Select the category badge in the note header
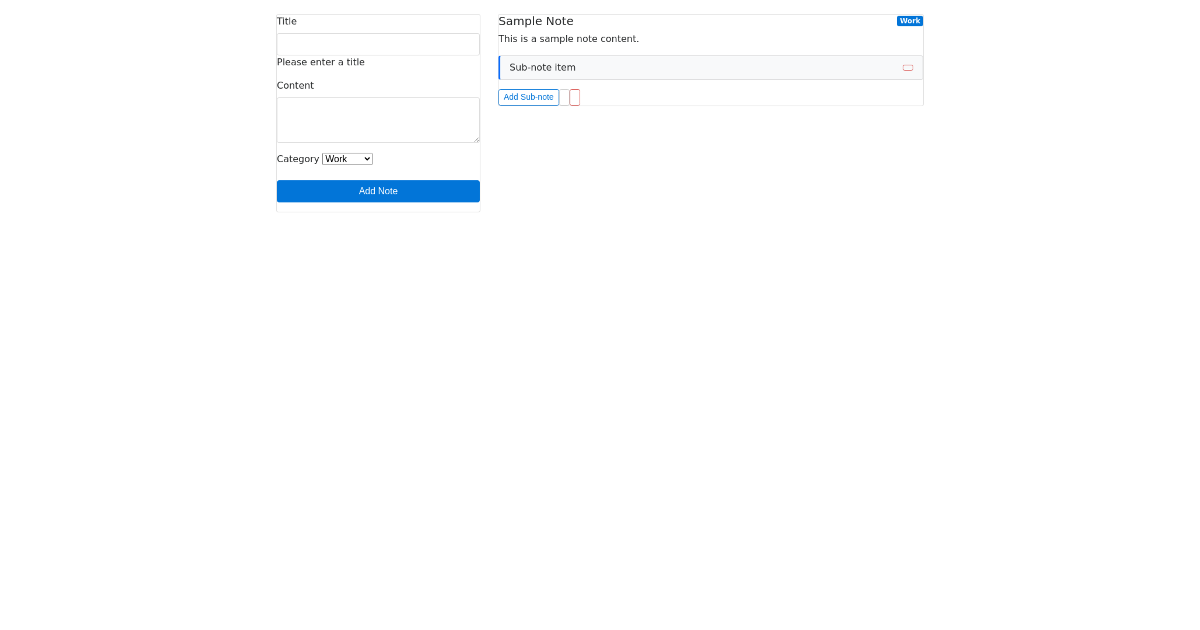The image size is (1200, 630). tap(909, 20)
